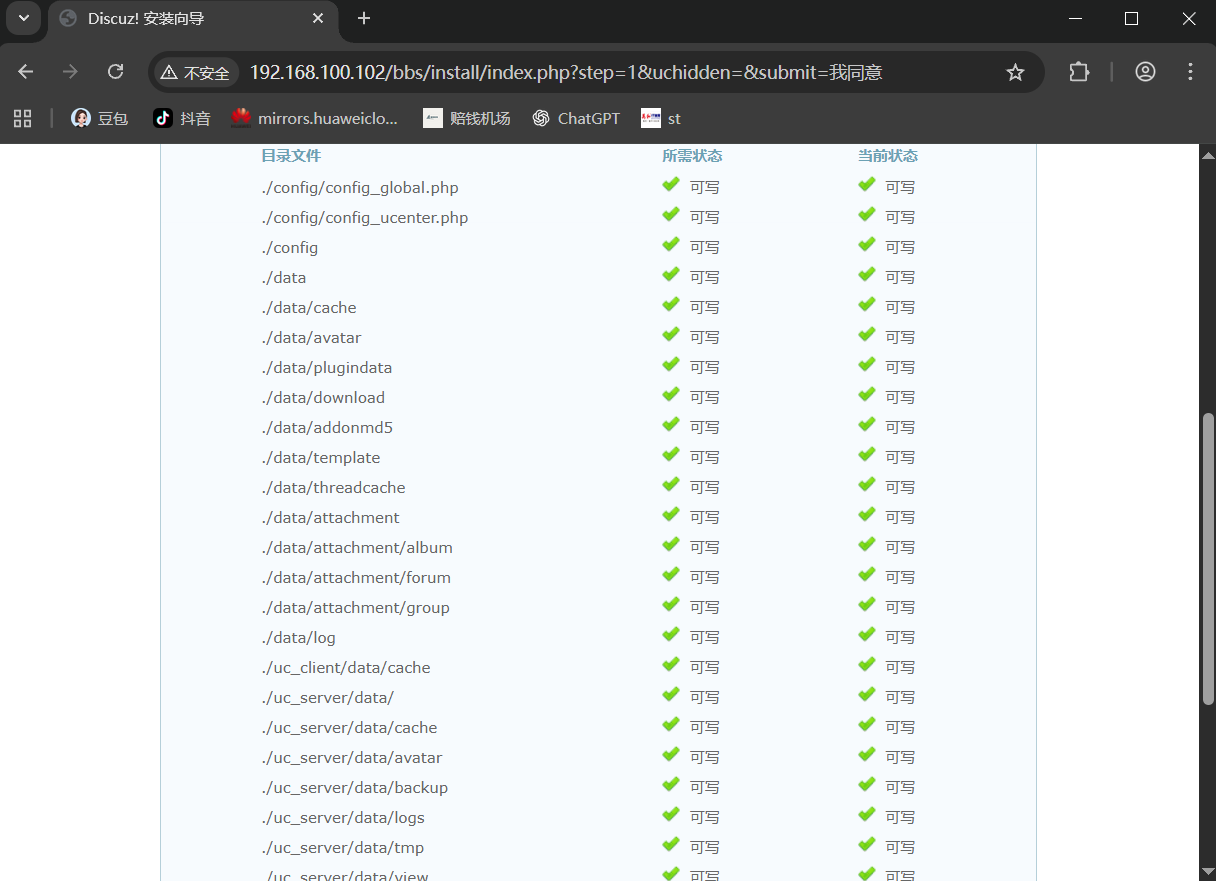The width and height of the screenshot is (1216, 881).
Task: Click ./uc_server/data/logs row text
Action: [343, 817]
